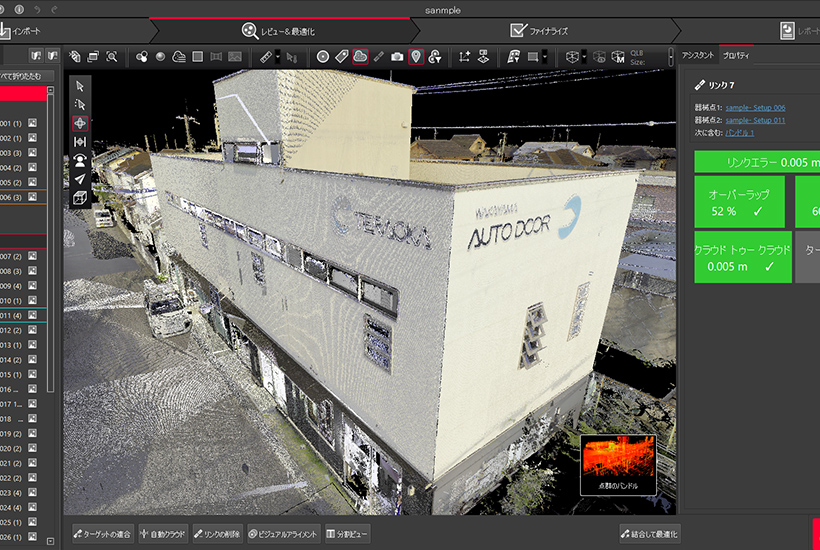This screenshot has height=550, width=820.
Task: Open the 点群のバンドル thumbnail
Action: point(618,465)
